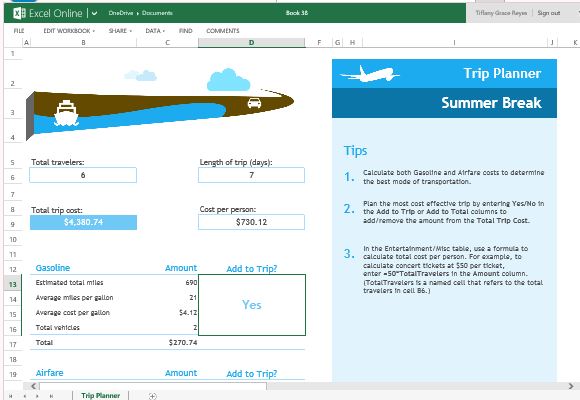Screen dimensions: 580x400
Task: Add a new sheet with plus icon
Action: click(152, 396)
